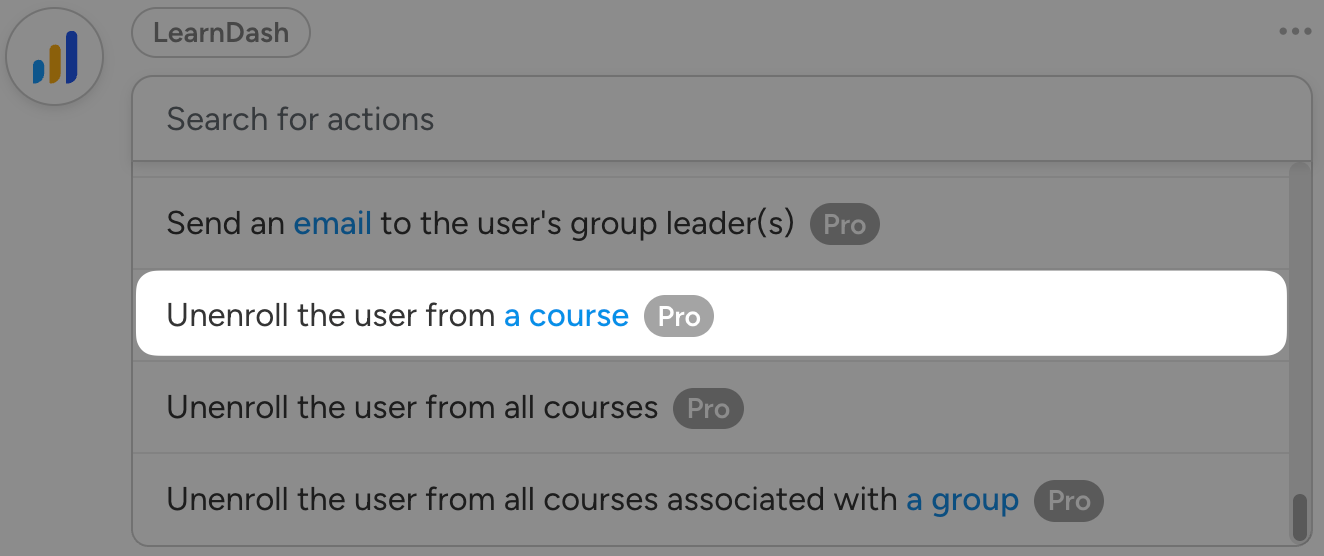The height and width of the screenshot is (556, 1324).
Task: Click the blue 'a group' link
Action: pos(962,500)
